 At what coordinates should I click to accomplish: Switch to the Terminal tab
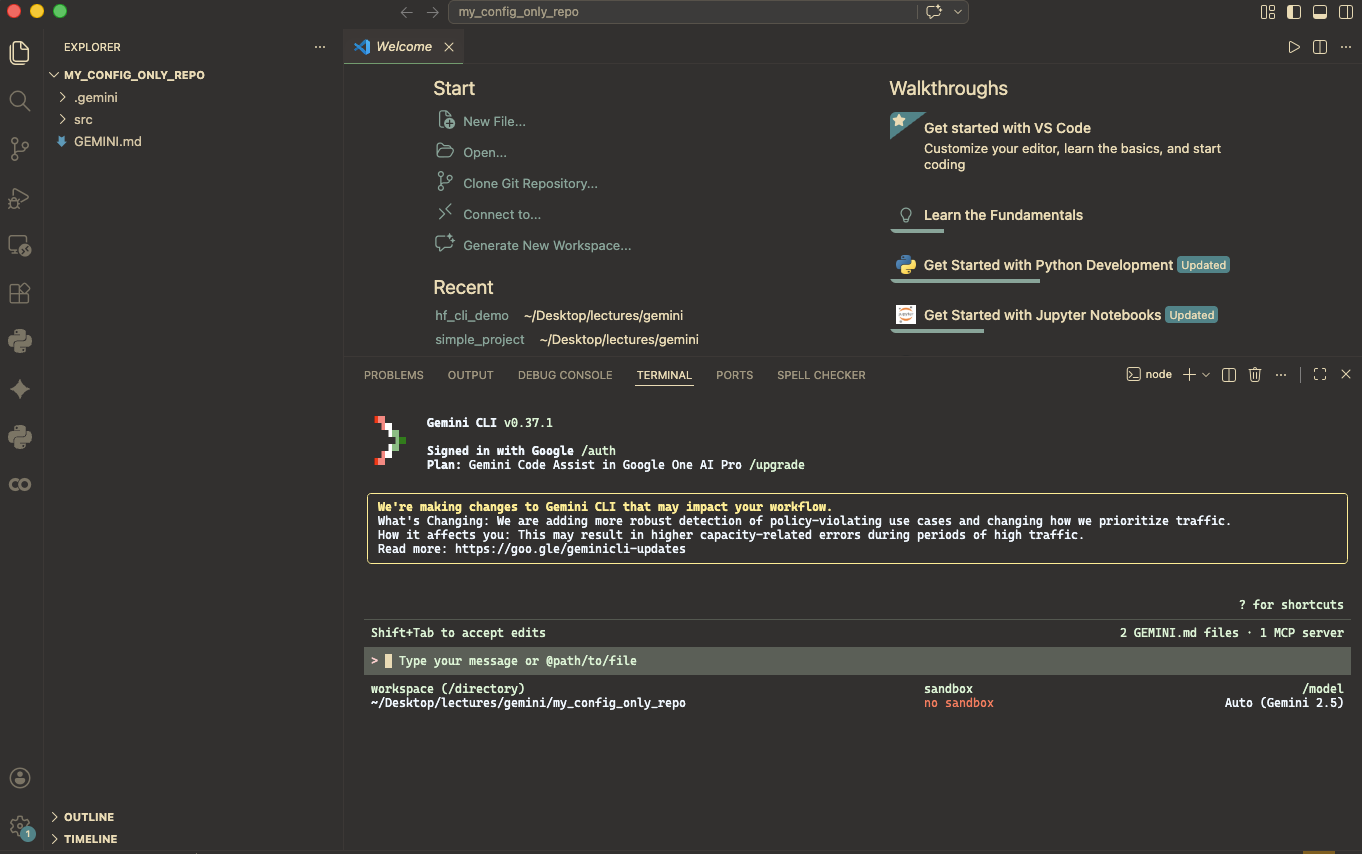[664, 375]
